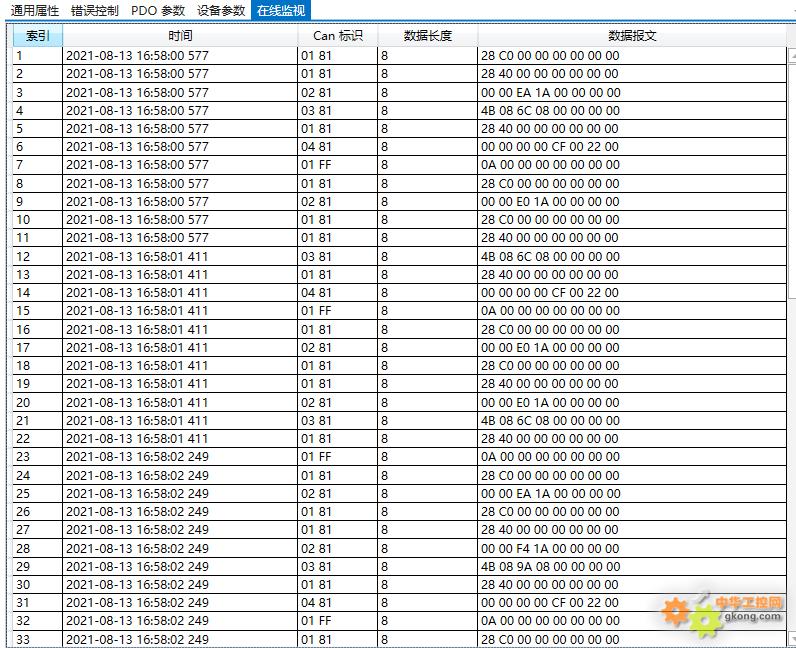The height and width of the screenshot is (648, 796).
Task: Sort by the 数据长度 column header
Action: click(427, 36)
